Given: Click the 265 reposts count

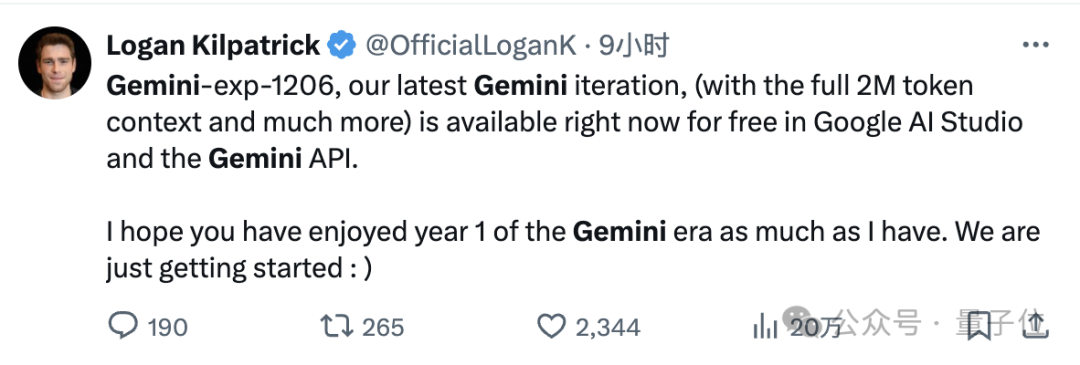Looking at the screenshot, I should click(382, 327).
